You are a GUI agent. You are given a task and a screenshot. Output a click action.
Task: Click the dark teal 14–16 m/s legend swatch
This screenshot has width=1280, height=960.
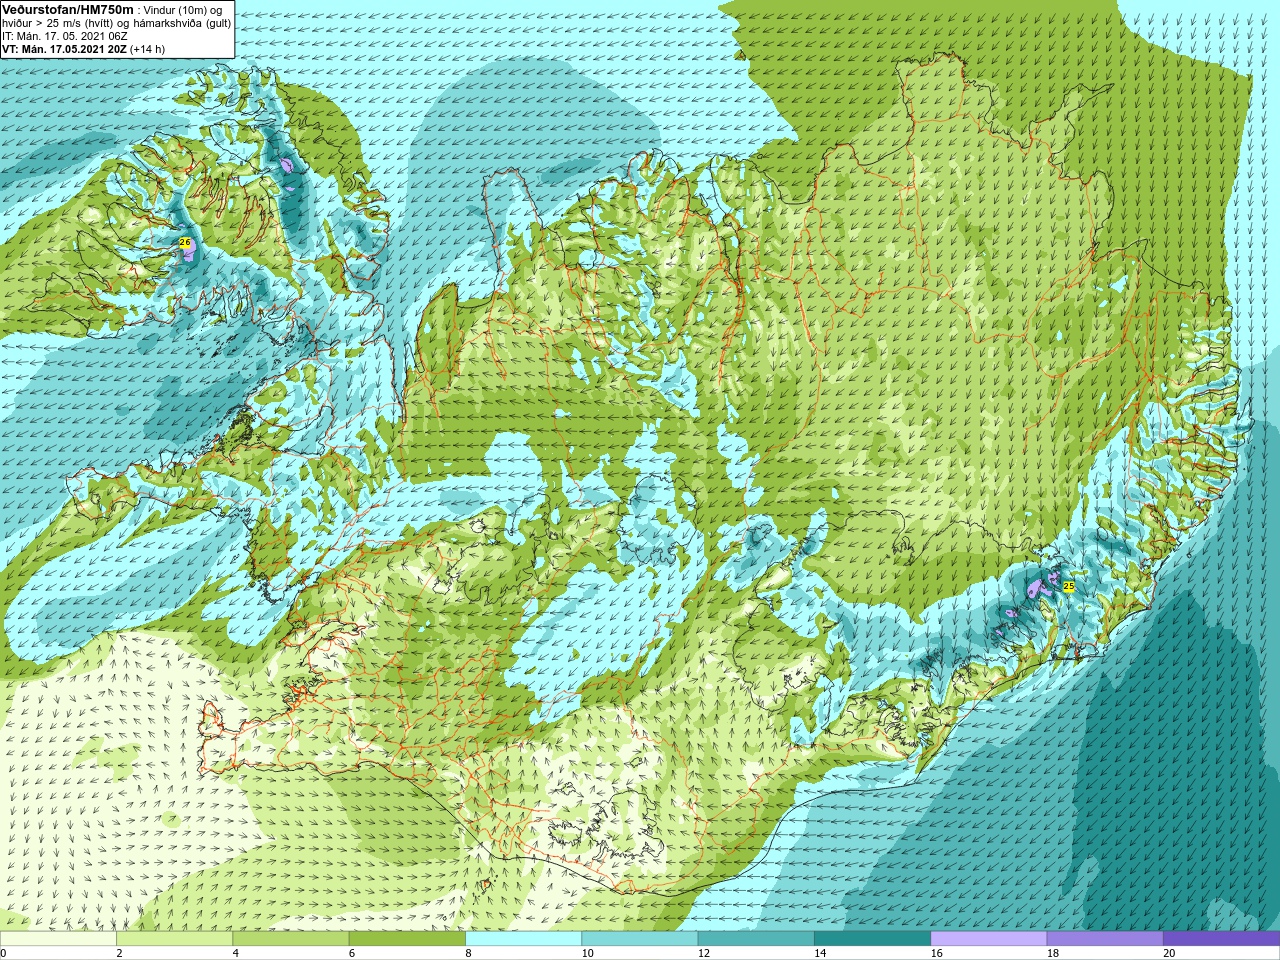pyautogui.click(x=872, y=939)
